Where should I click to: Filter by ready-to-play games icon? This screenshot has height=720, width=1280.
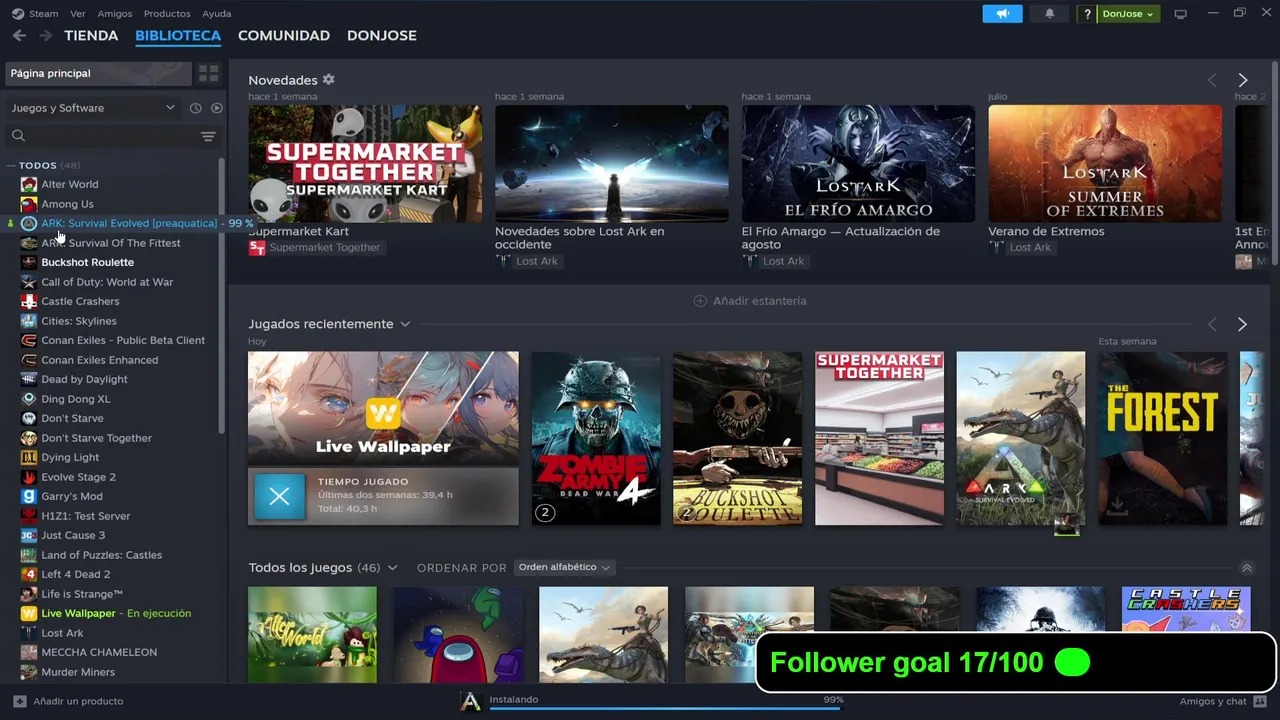point(217,108)
